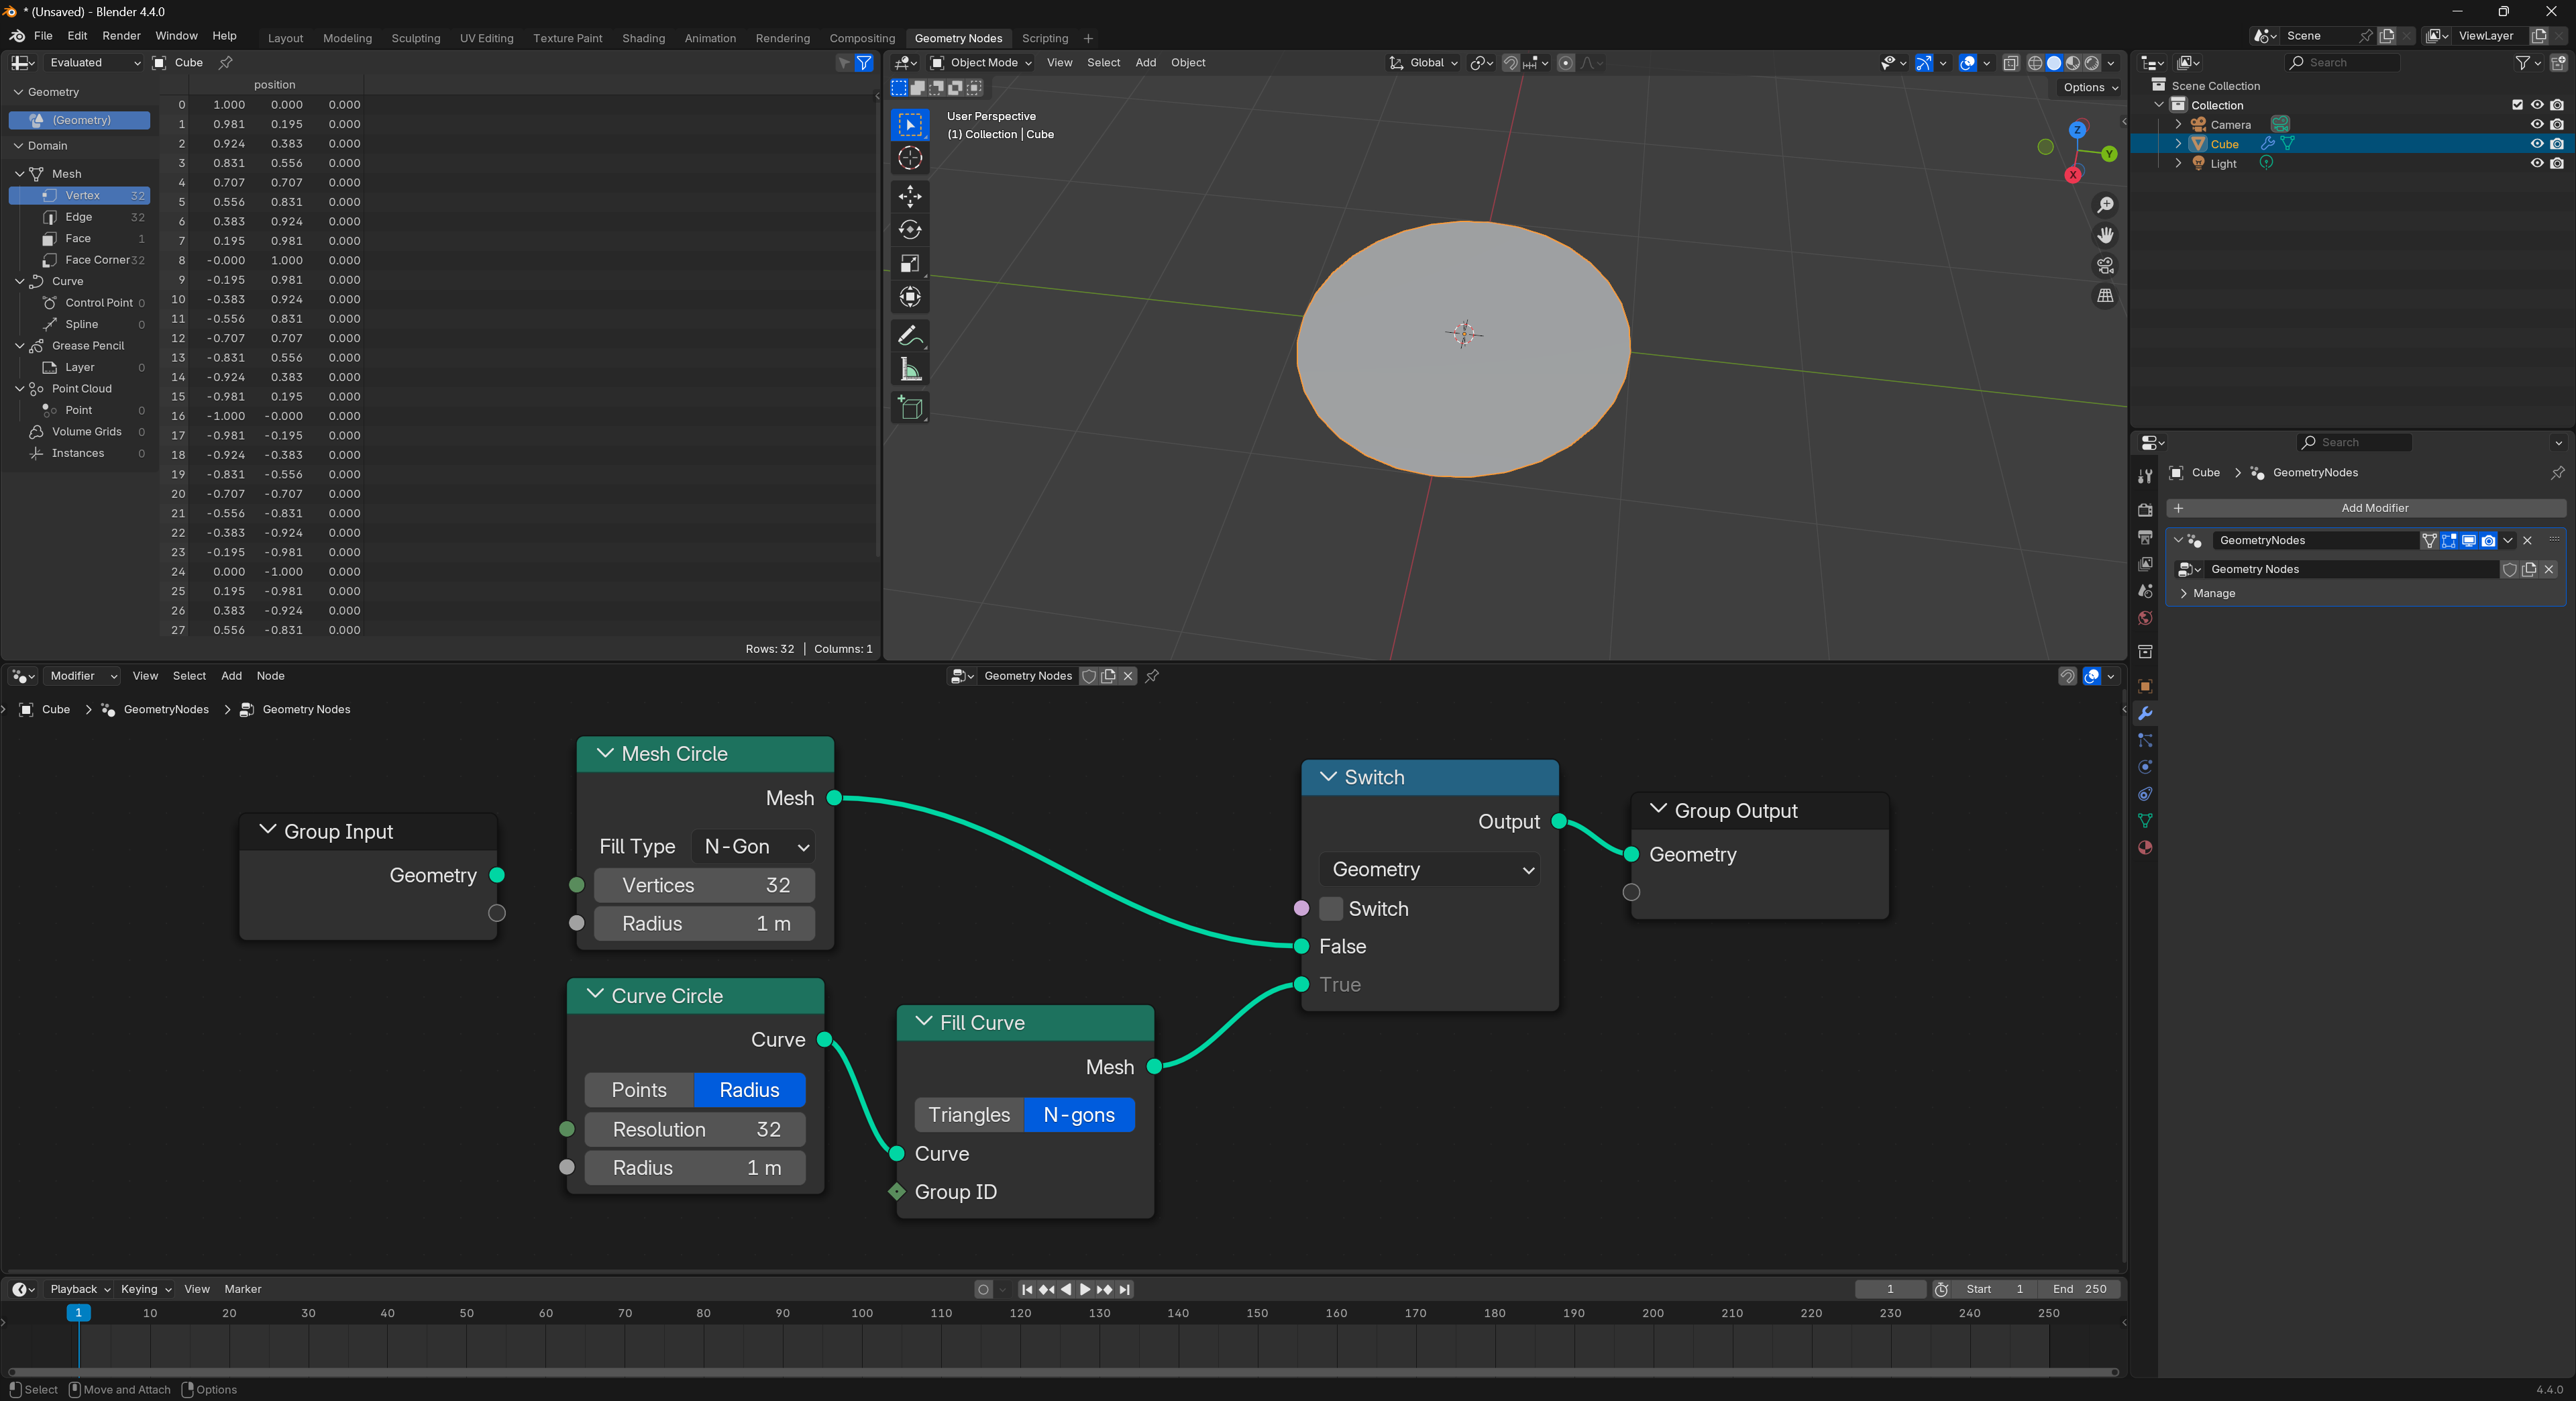This screenshot has height=1401, width=2576.
Task: Enable the Switch checkbox on the Switch node
Action: tap(1331, 909)
